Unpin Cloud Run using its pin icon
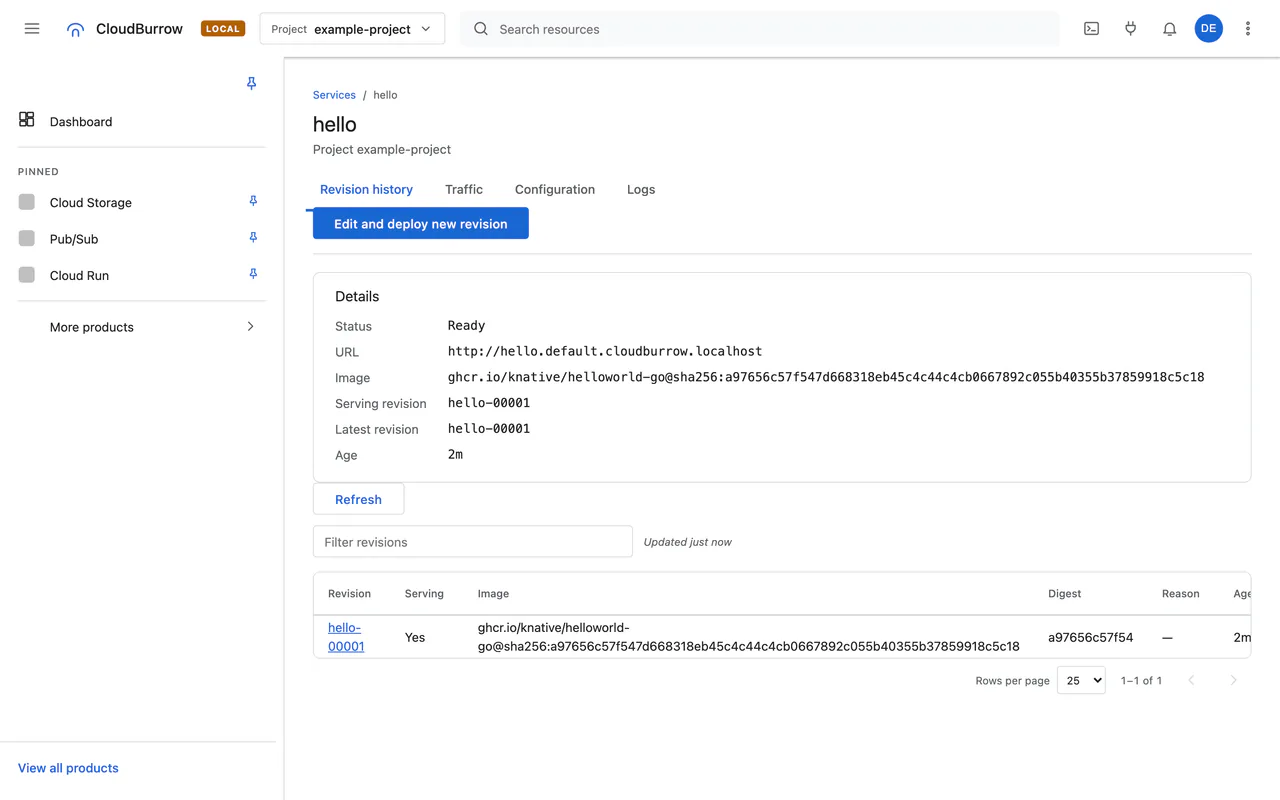The height and width of the screenshot is (800, 1280). [x=253, y=274]
